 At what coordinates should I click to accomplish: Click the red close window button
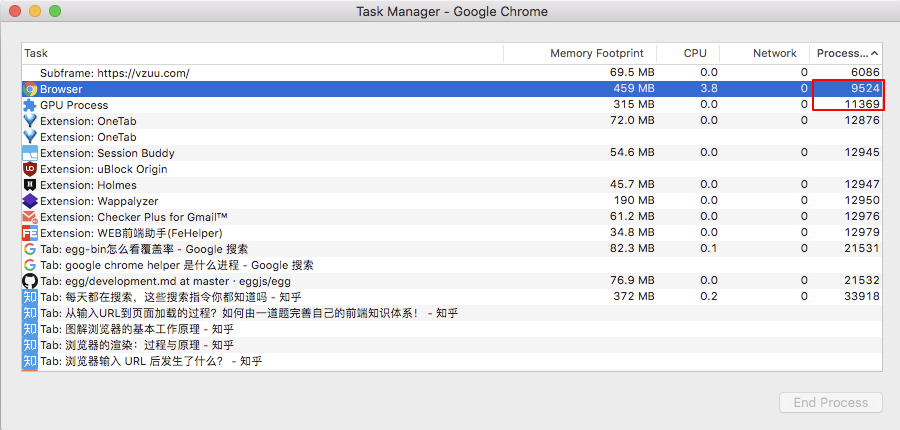point(15,11)
